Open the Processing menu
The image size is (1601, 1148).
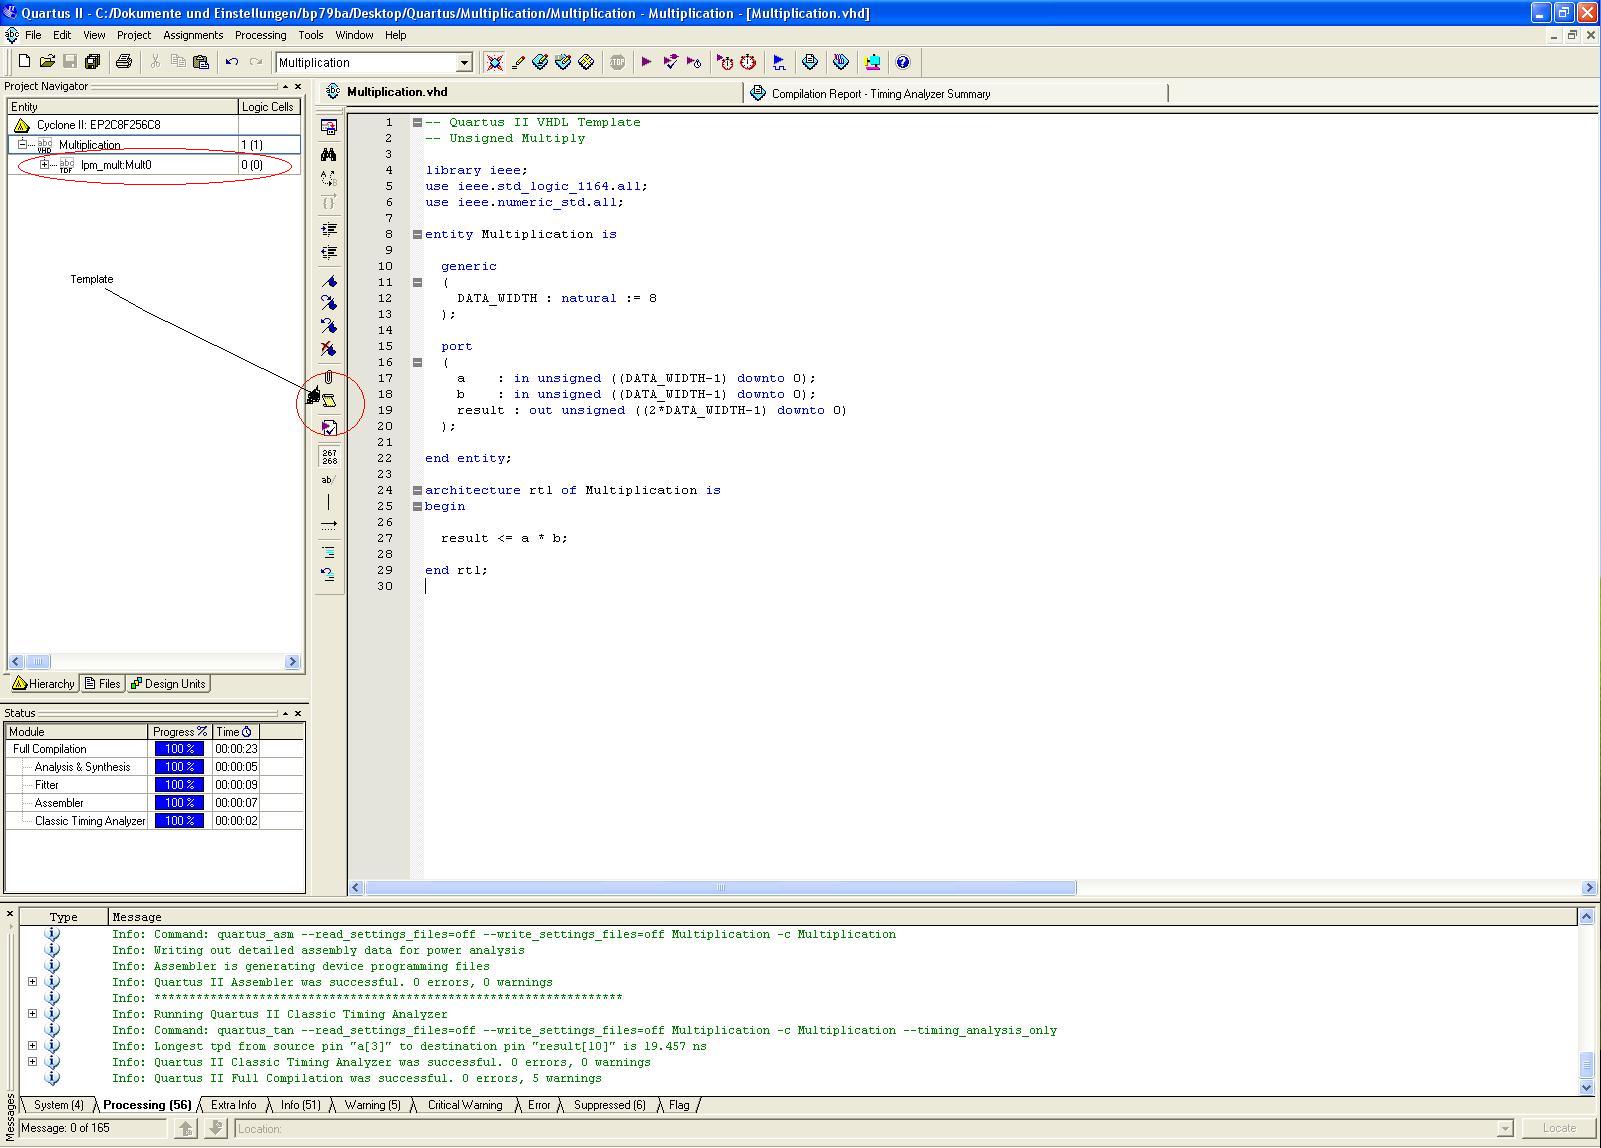click(x=260, y=35)
